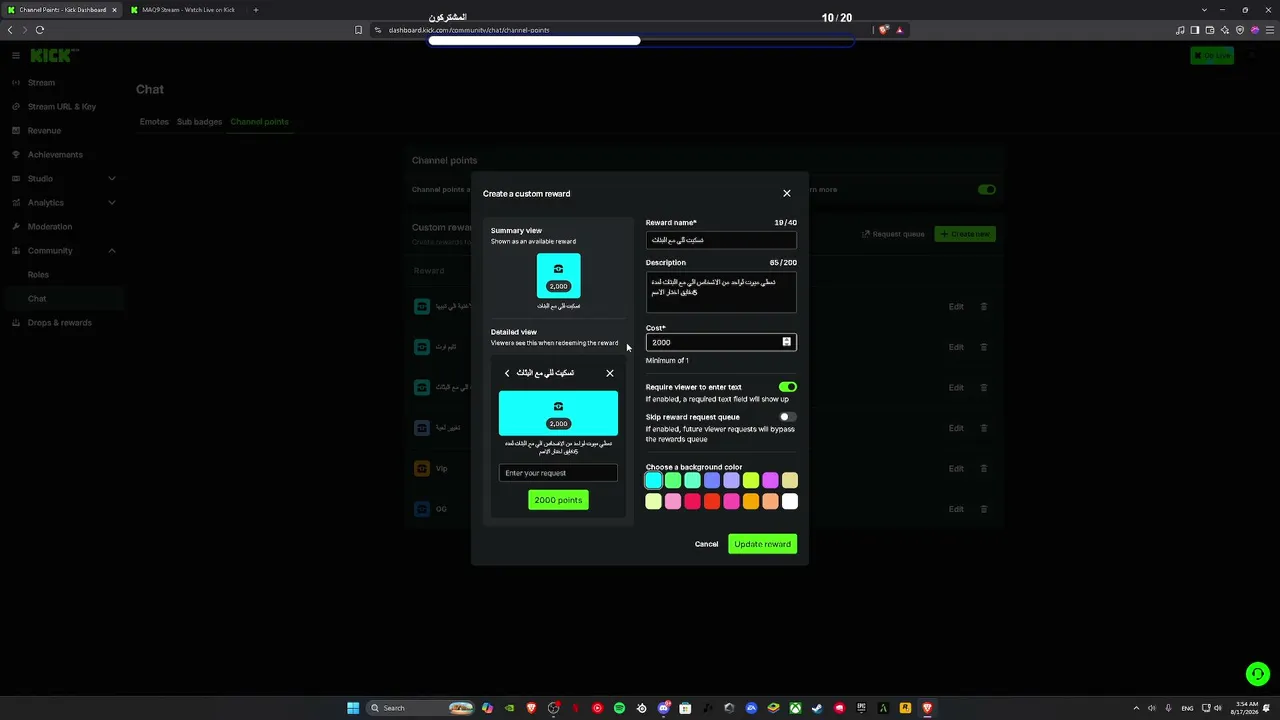Pick the tan swatch ending the first row
This screenshot has width=1280, height=720.
click(790, 481)
